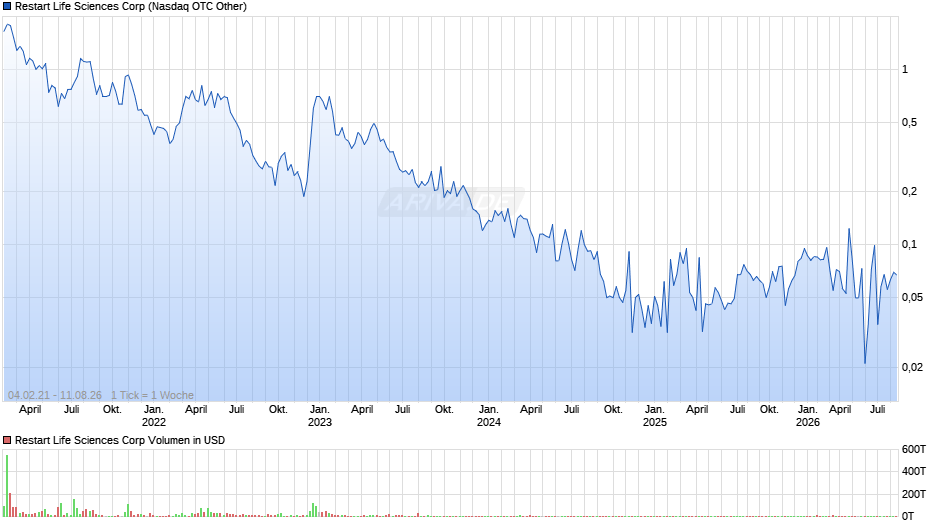Click the price axis label '0,2'
The width and height of the screenshot is (940, 526).
909,191
